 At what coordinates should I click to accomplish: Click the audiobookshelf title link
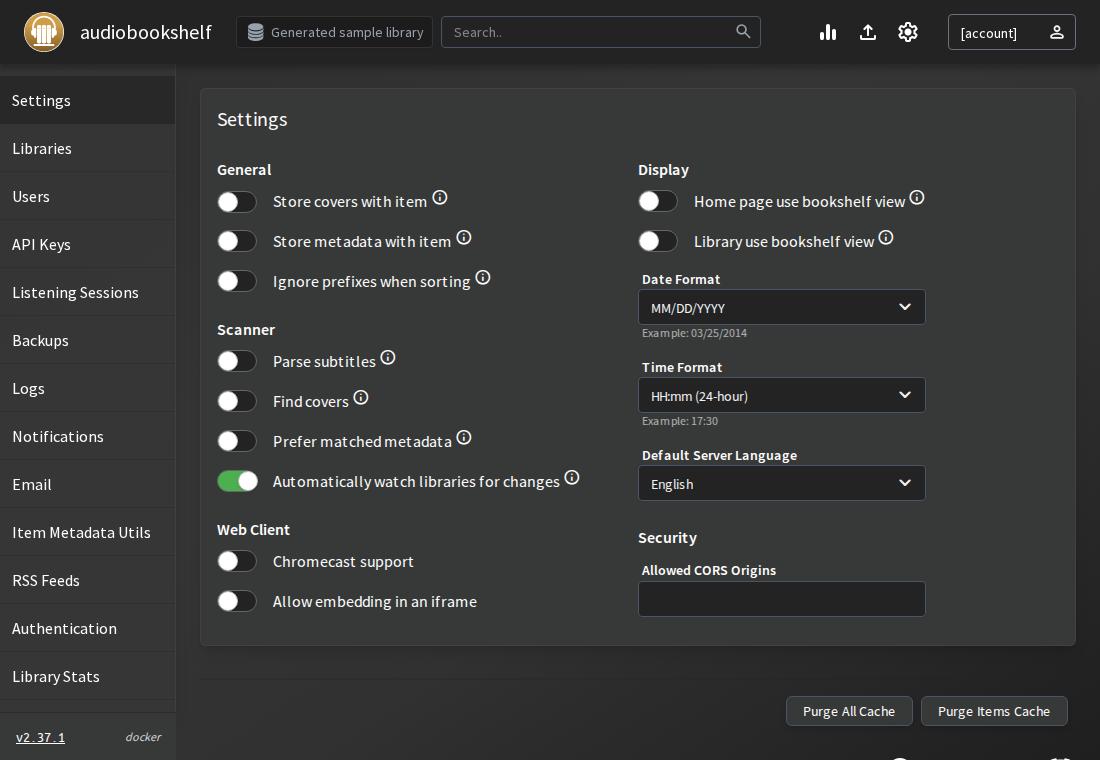coord(146,33)
